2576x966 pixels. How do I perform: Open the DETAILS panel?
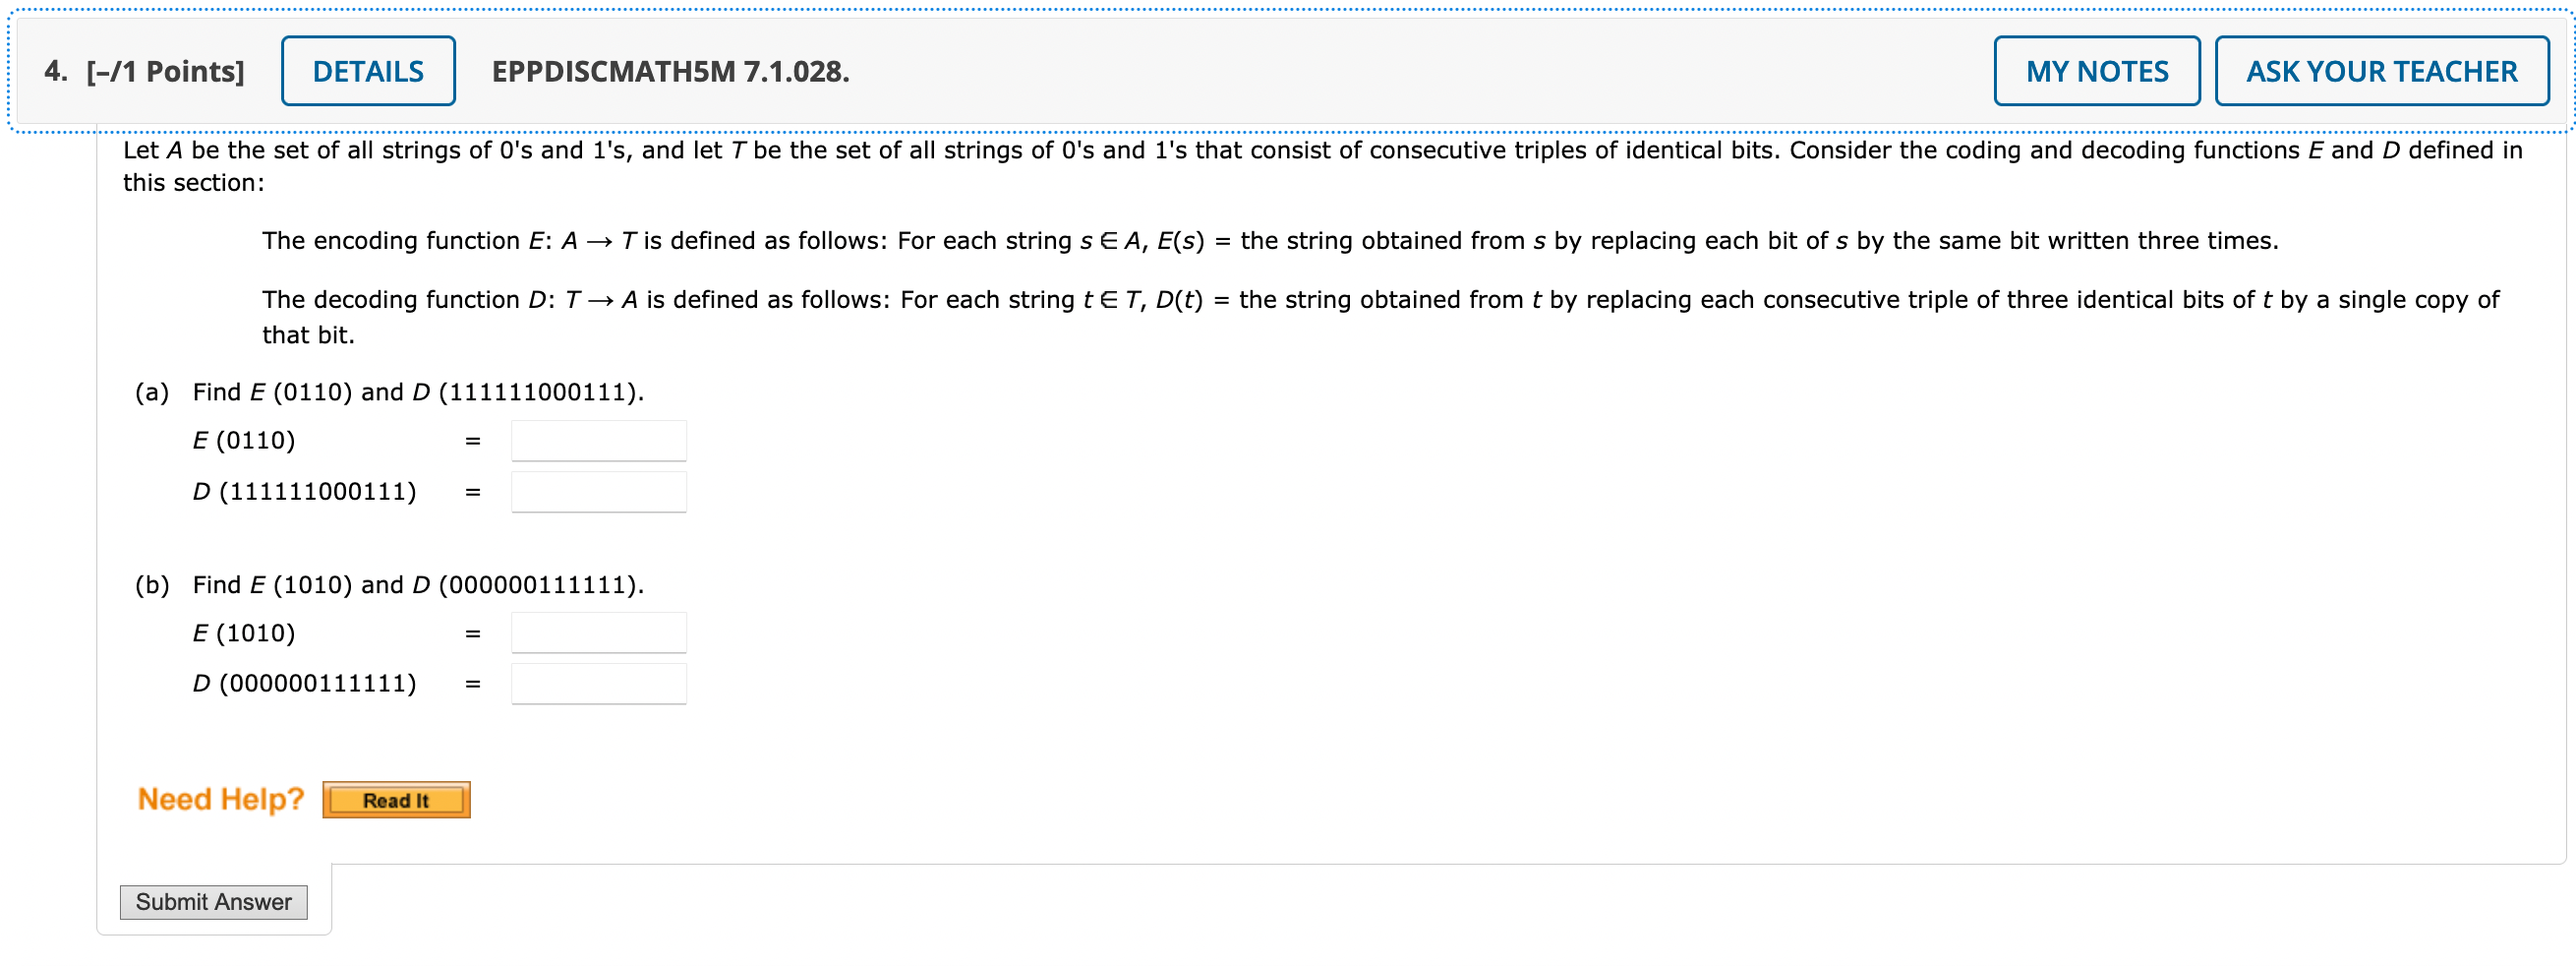tap(367, 70)
